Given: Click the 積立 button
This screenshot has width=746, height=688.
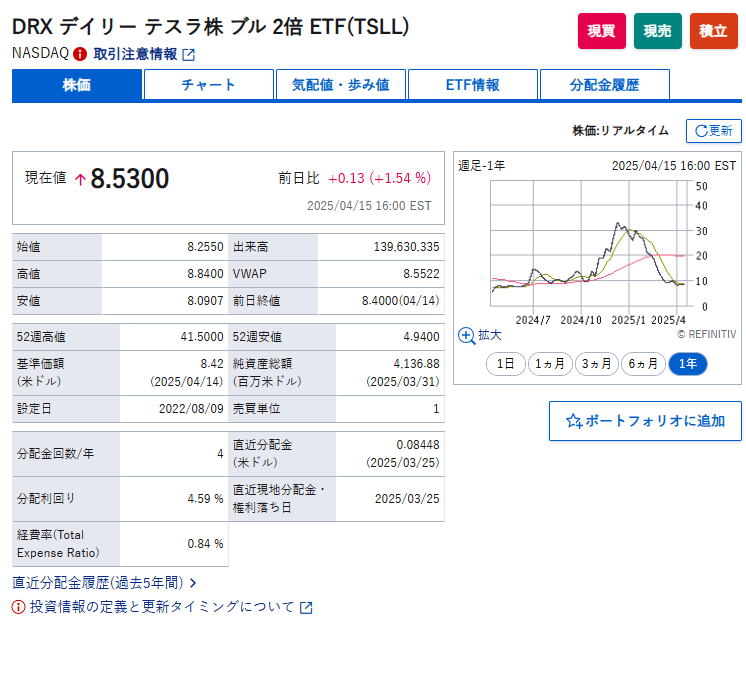Looking at the screenshot, I should coord(713,31).
